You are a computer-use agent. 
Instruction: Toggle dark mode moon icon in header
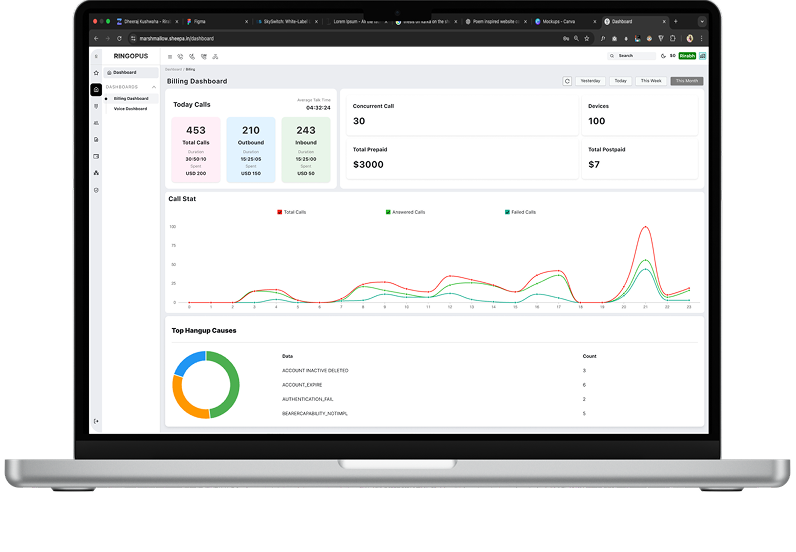tap(663, 56)
